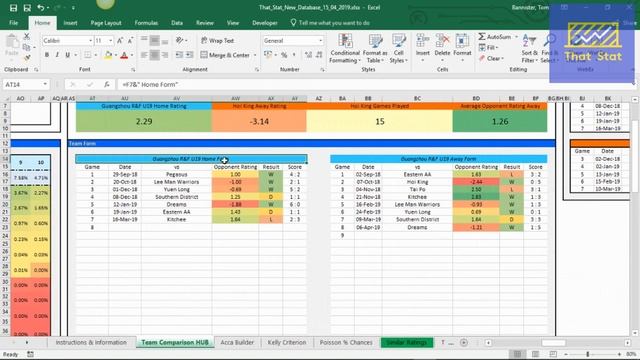The image size is (640, 360).
Task: Click the insert function fx button
Action: (107, 84)
